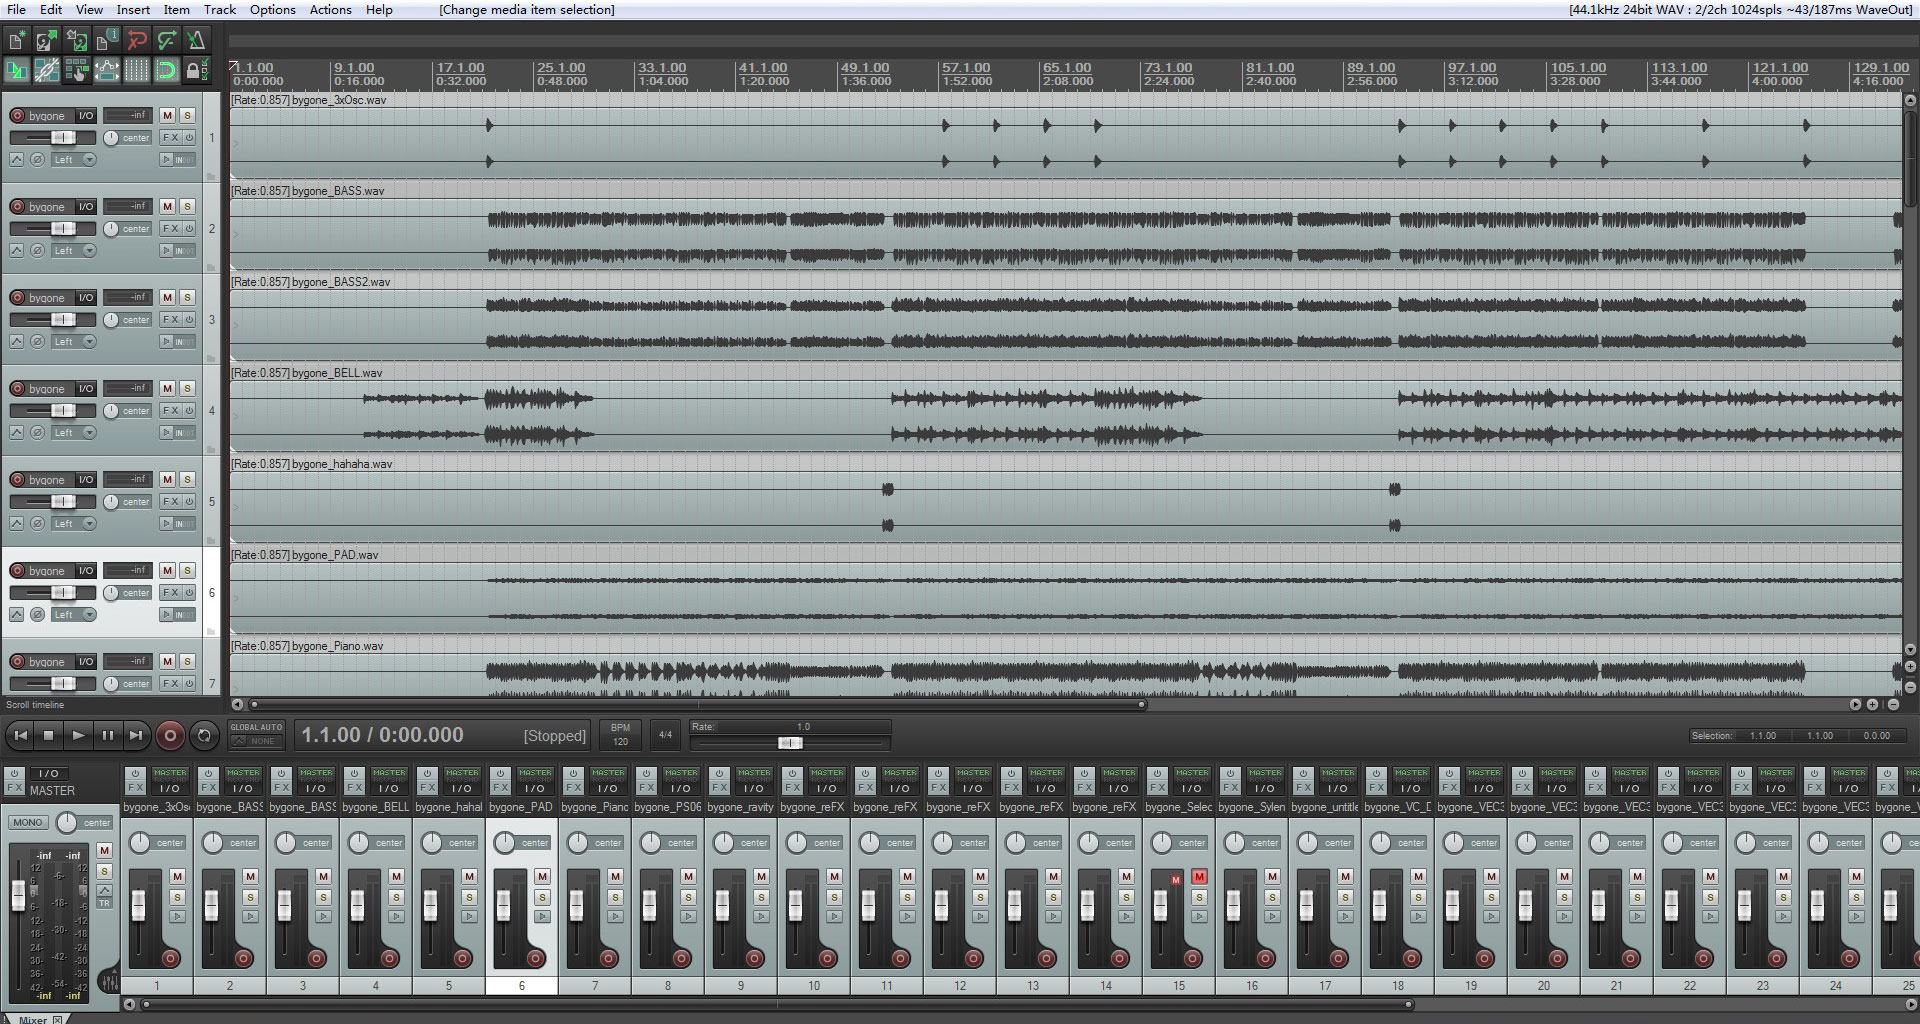Toggle item grouping chain icon
The height and width of the screenshot is (1024, 1920).
coord(47,70)
